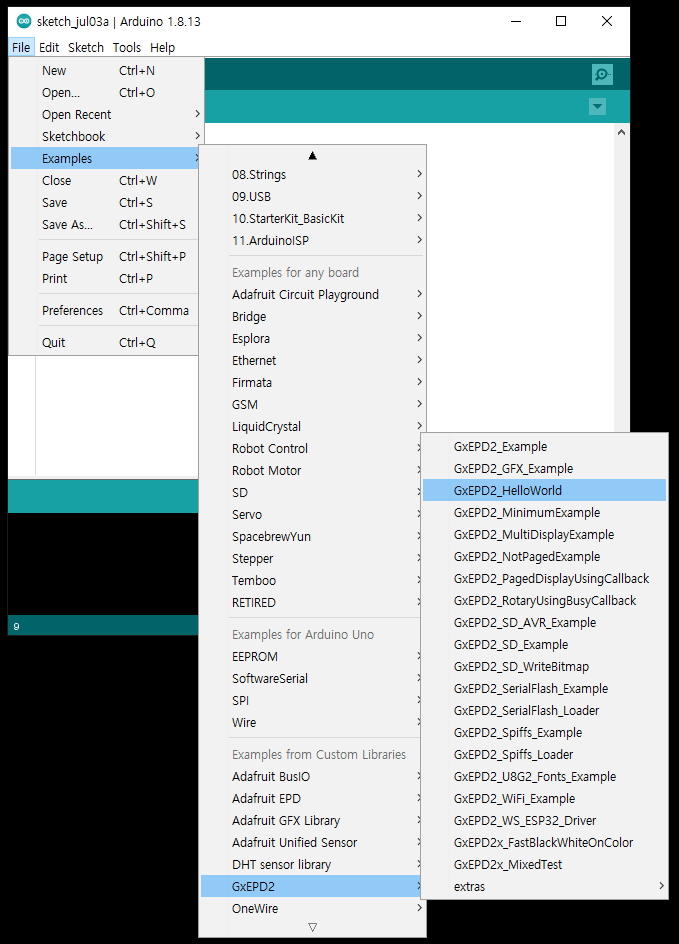
Task: Open the GxEPD2_GFX_Example sketch
Action: 545,468
